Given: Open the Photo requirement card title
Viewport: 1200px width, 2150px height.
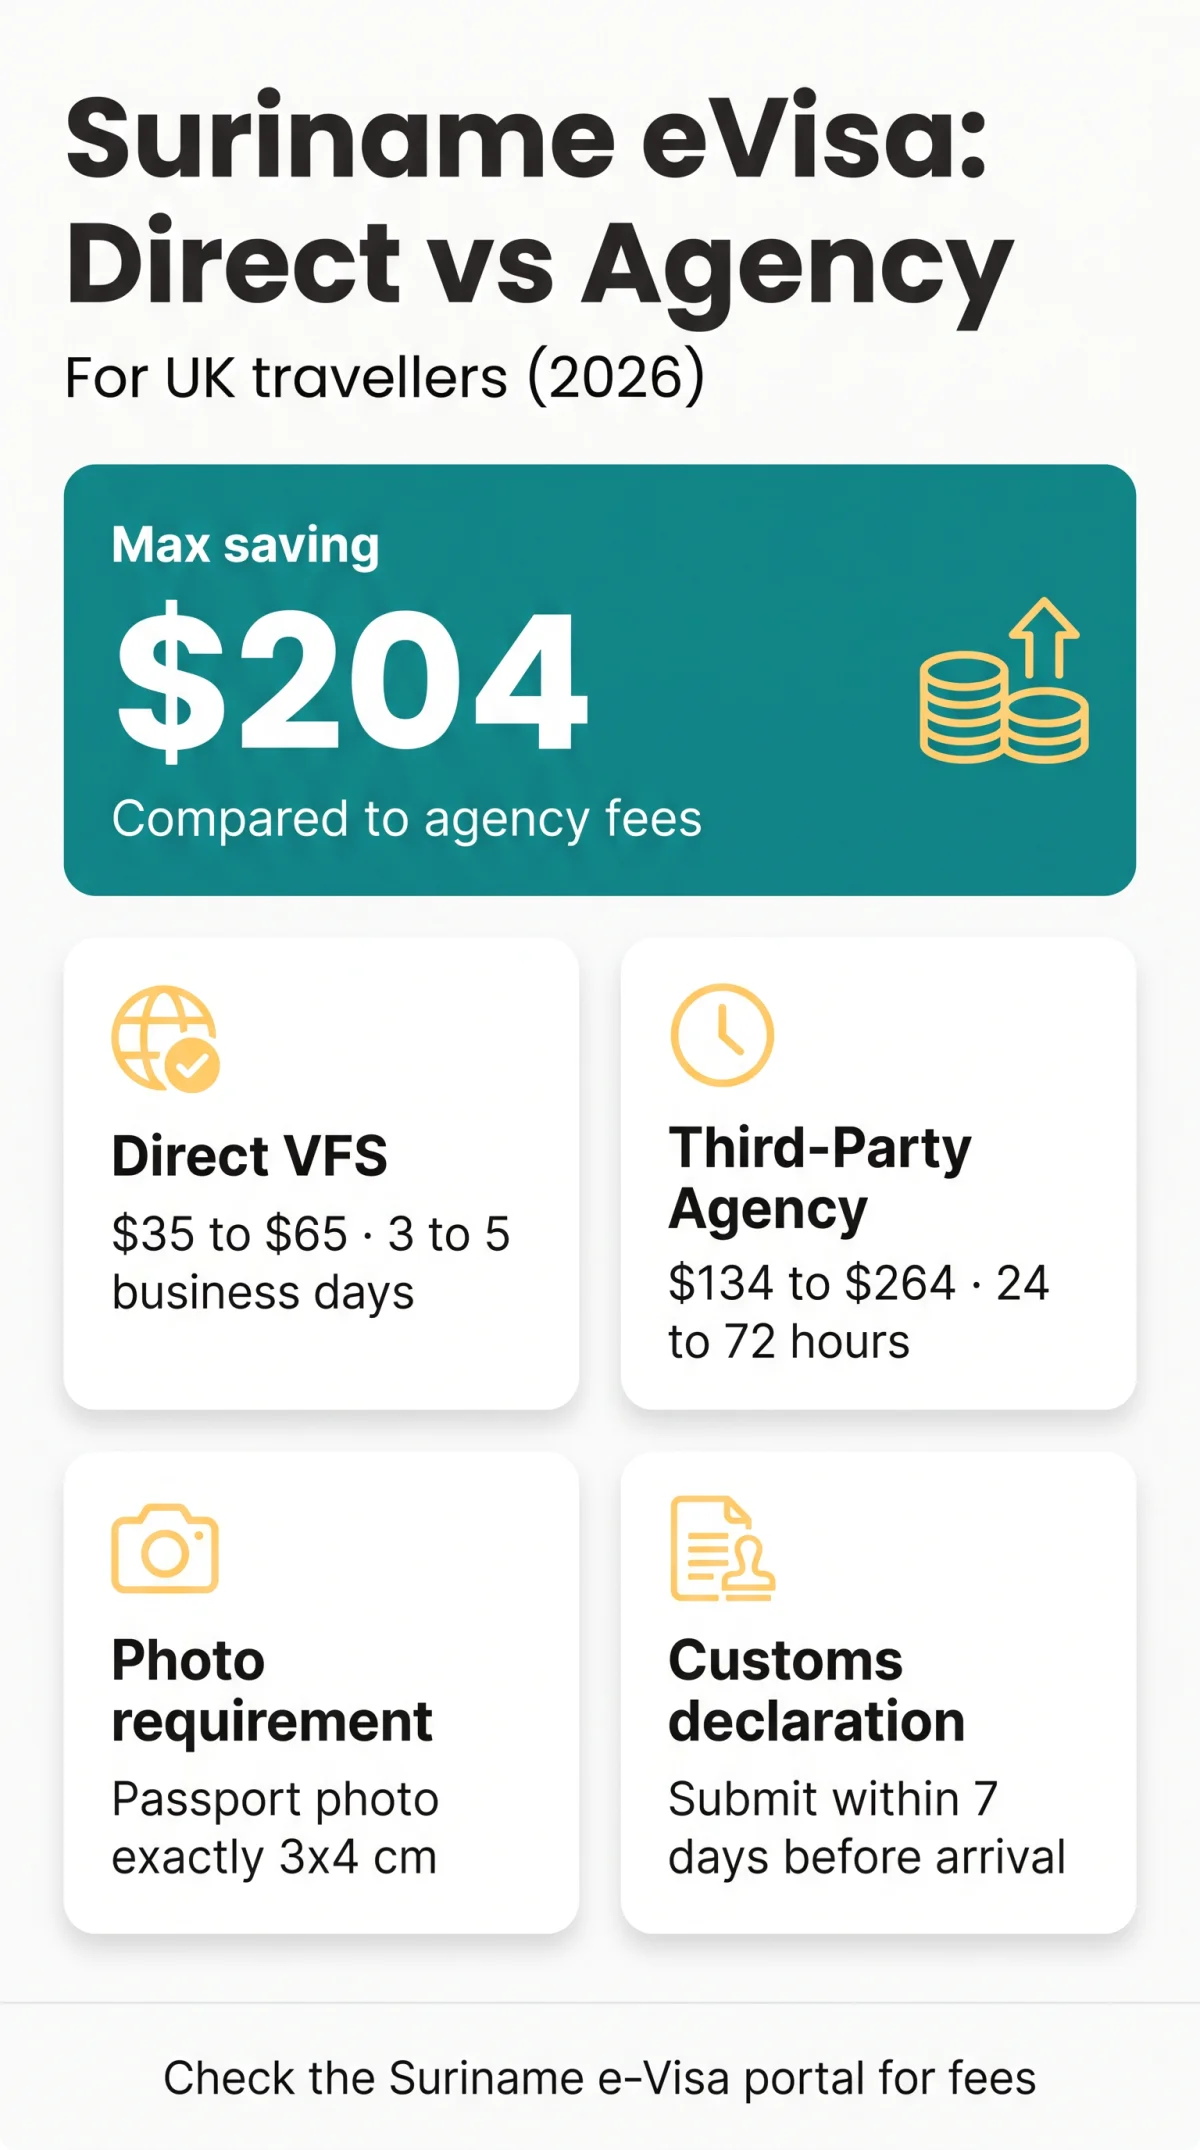Looking at the screenshot, I should 272,1690.
